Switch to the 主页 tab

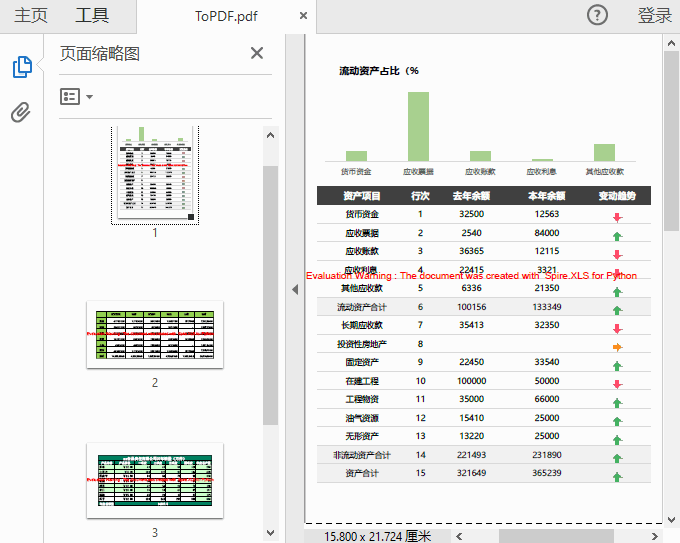click(x=31, y=16)
